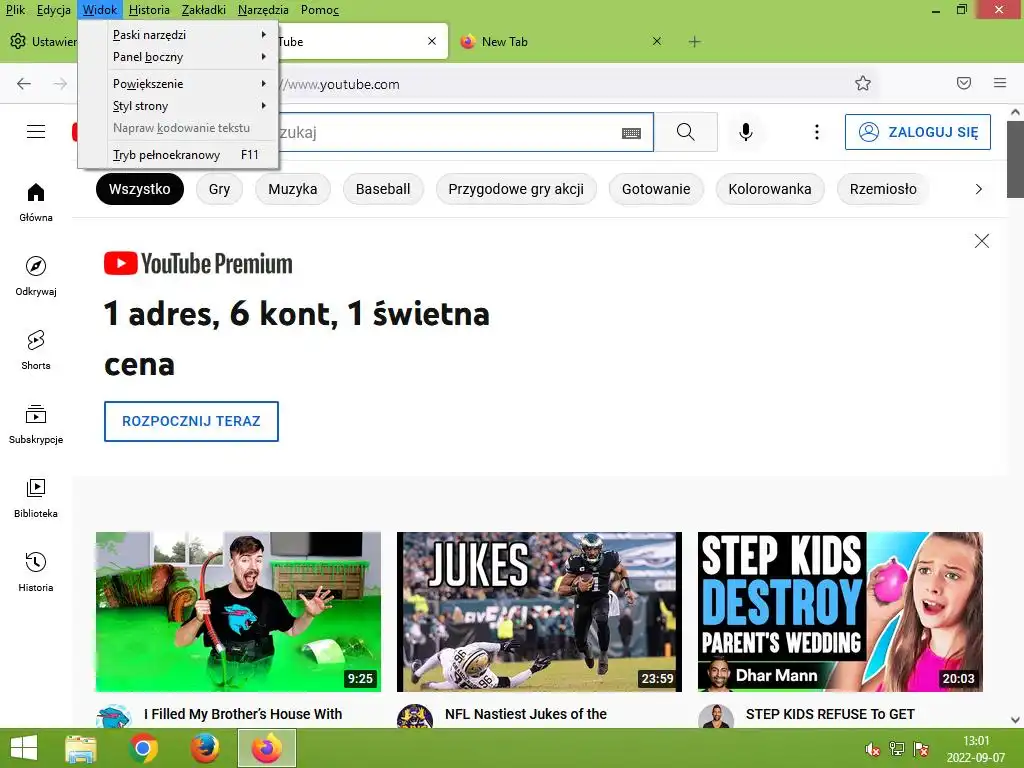Open Shorts in the sidebar

pos(36,350)
